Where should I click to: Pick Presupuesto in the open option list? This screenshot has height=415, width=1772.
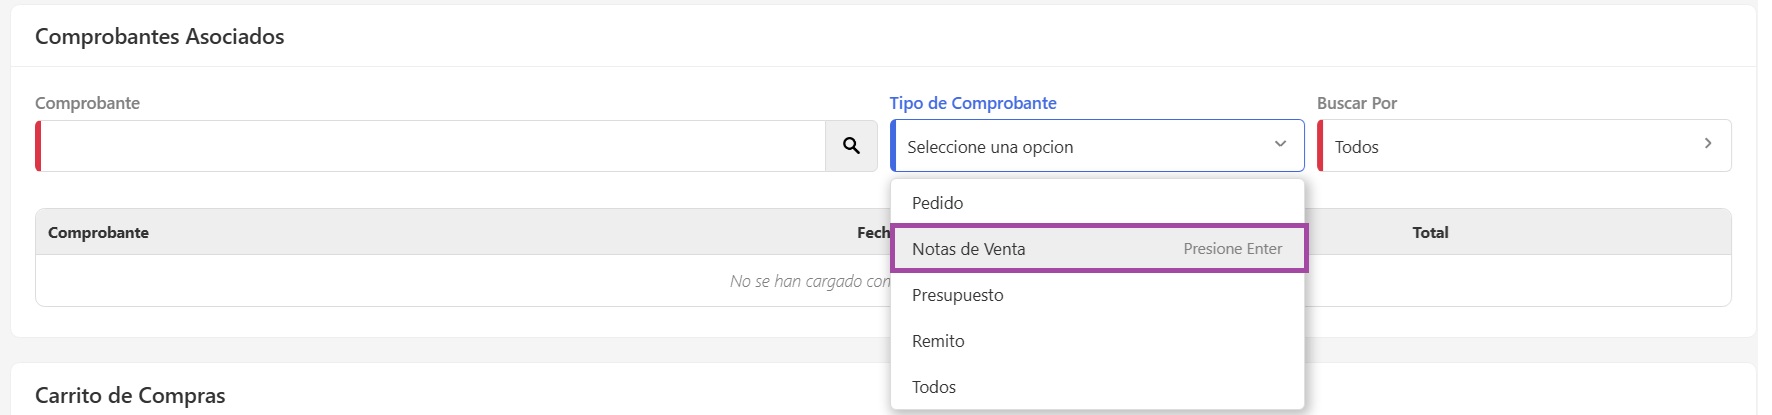pyautogui.click(x=957, y=295)
